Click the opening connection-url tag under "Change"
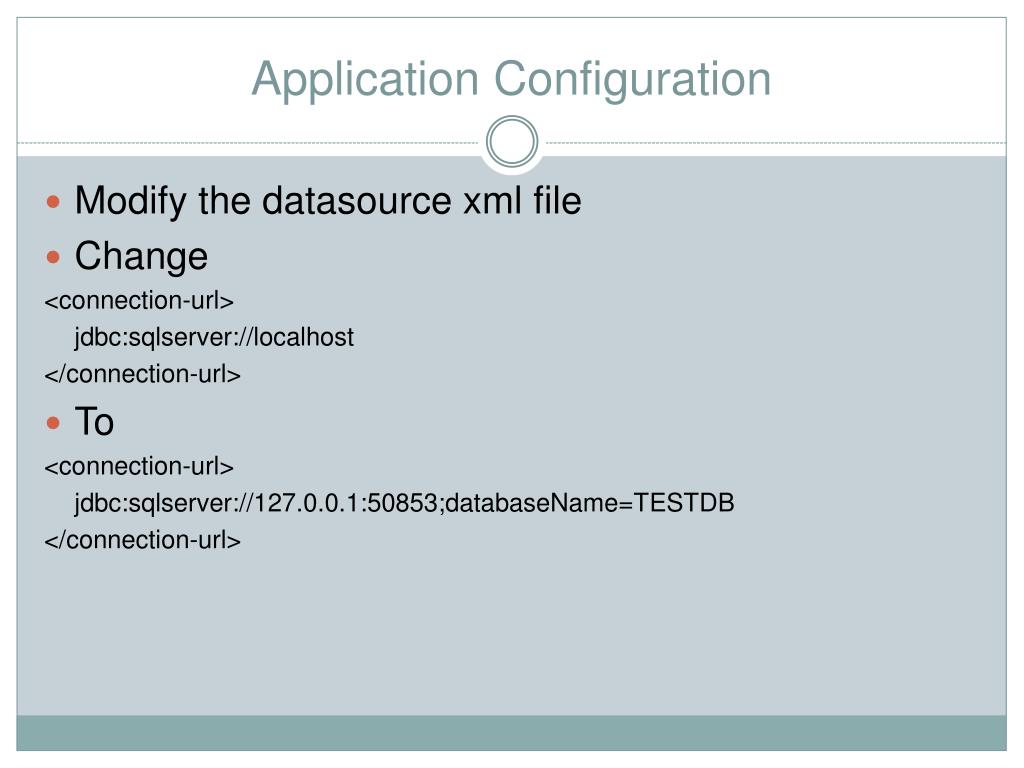Image resolution: width=1024 pixels, height=768 pixels. pyautogui.click(x=139, y=301)
